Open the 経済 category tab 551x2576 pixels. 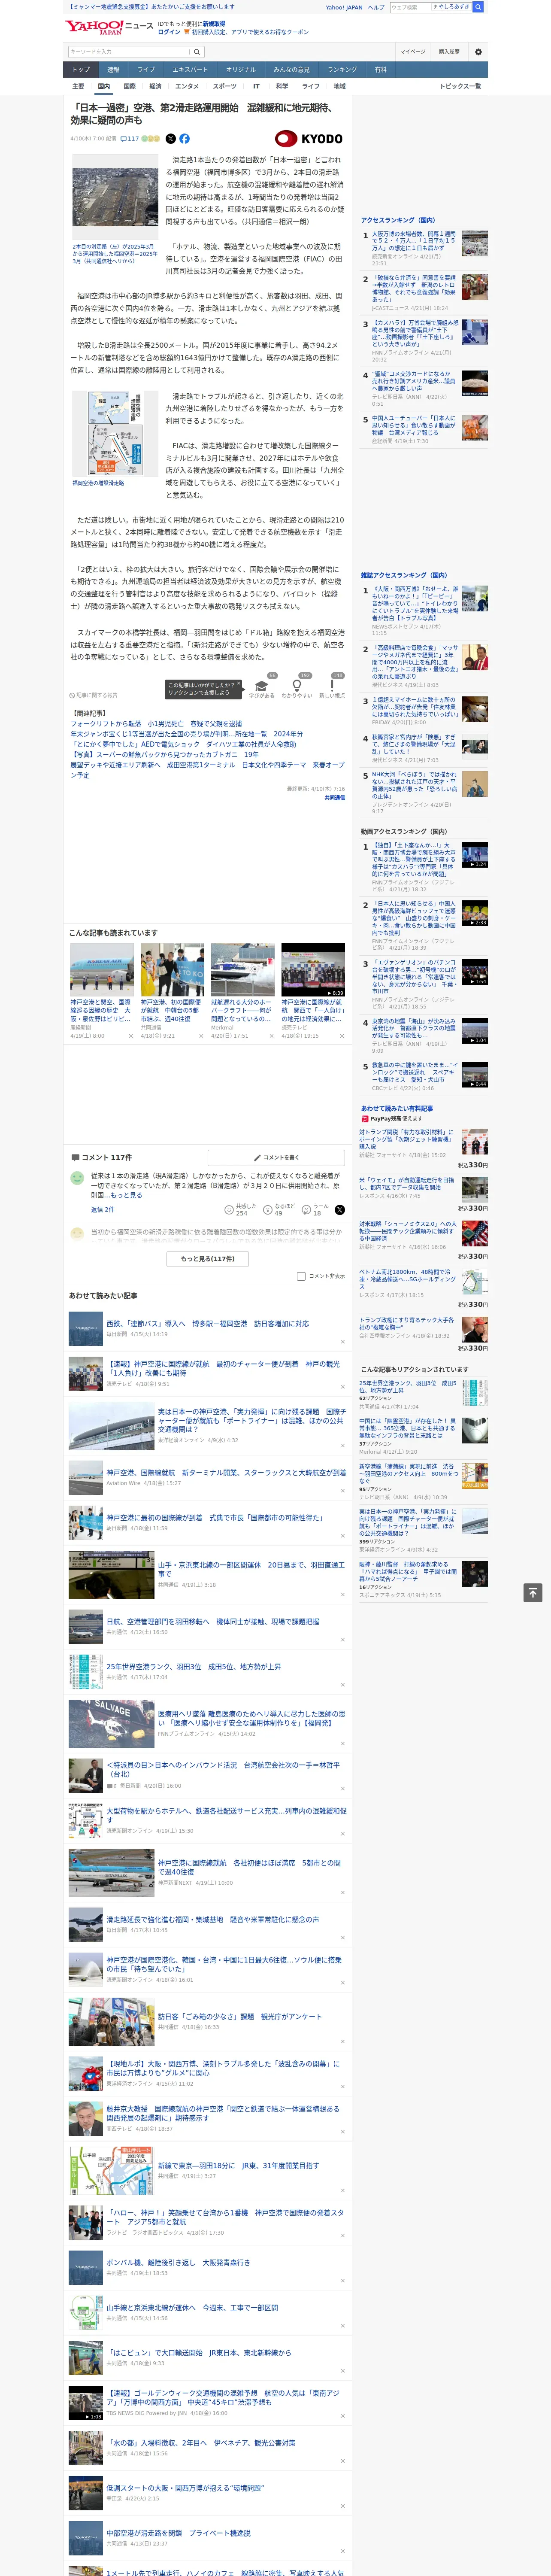click(155, 86)
